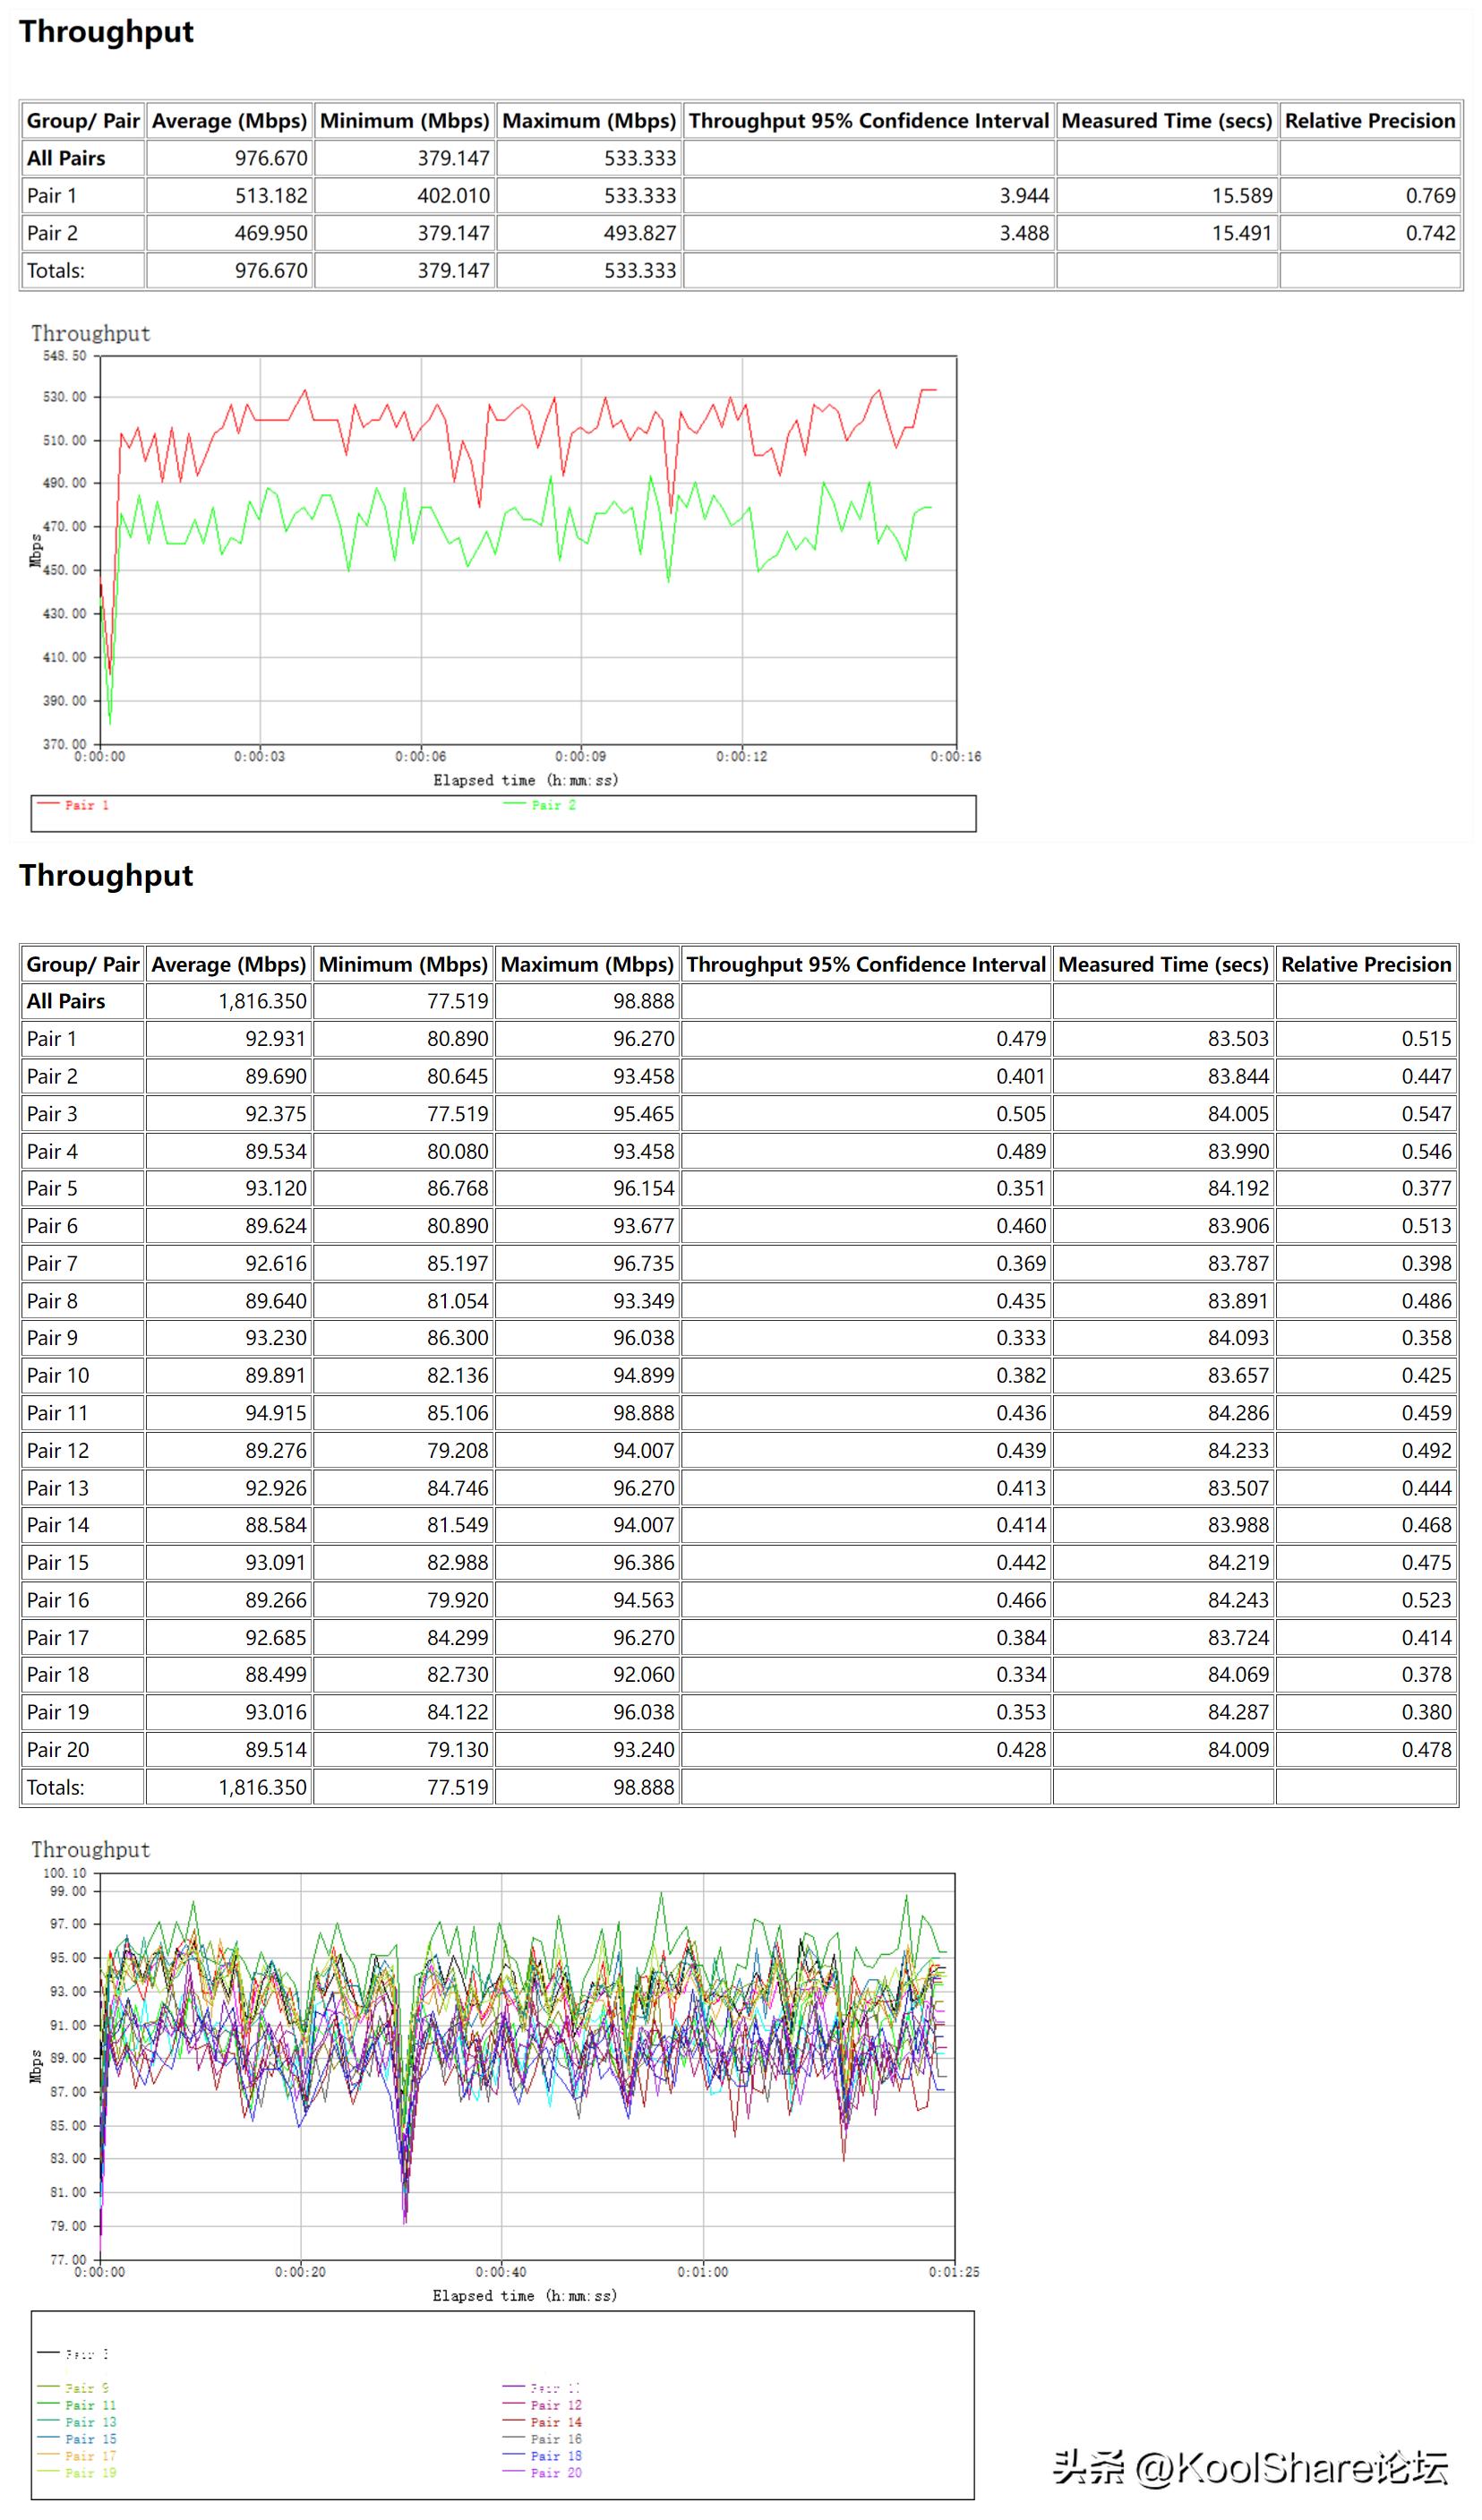
Task: Select "1,816.350" in the second table's All Pairs row
Action: point(262,1001)
